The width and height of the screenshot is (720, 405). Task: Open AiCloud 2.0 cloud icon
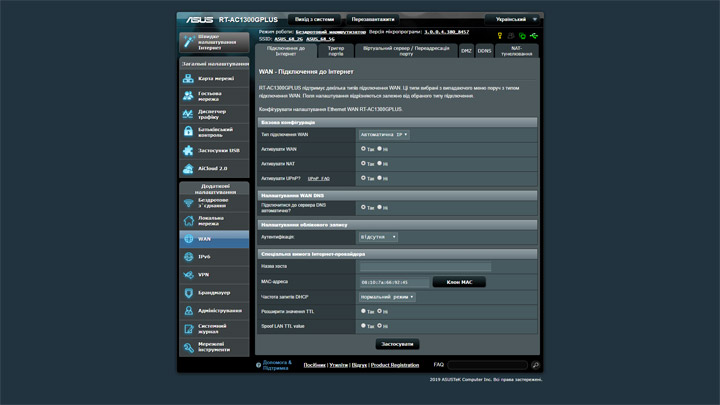tap(188, 169)
